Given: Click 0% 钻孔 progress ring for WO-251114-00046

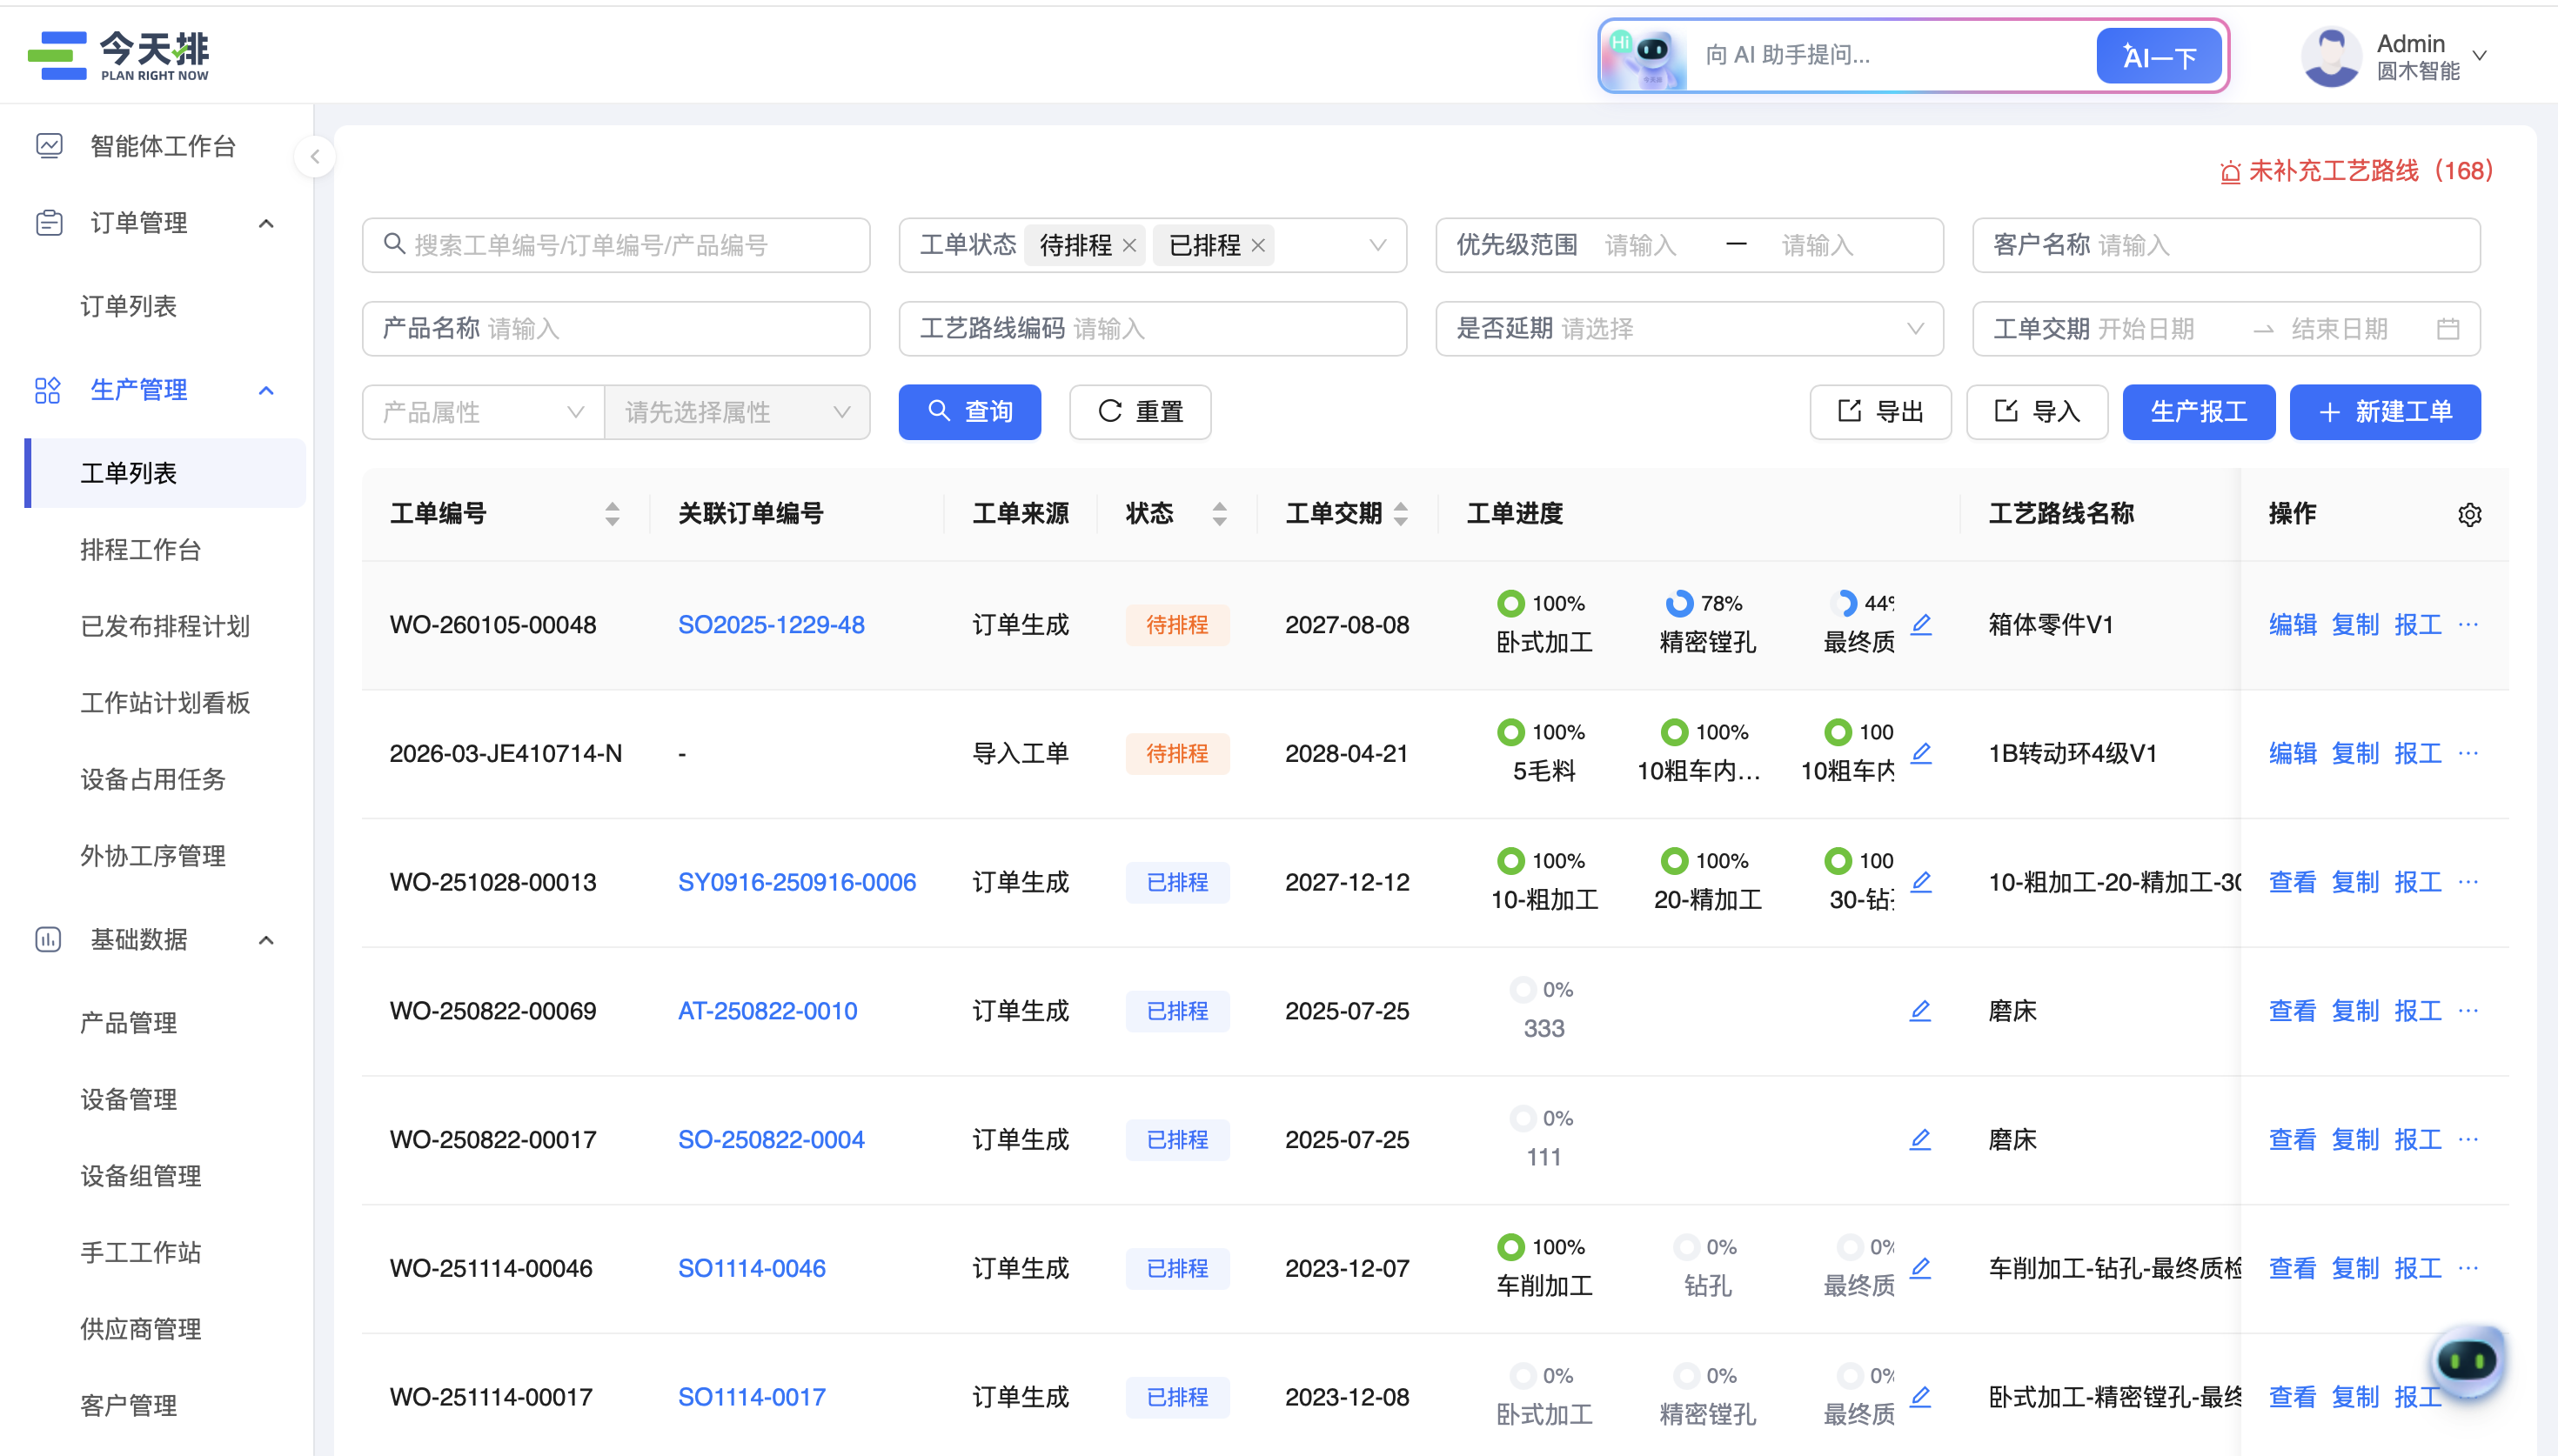Looking at the screenshot, I should (1686, 1248).
